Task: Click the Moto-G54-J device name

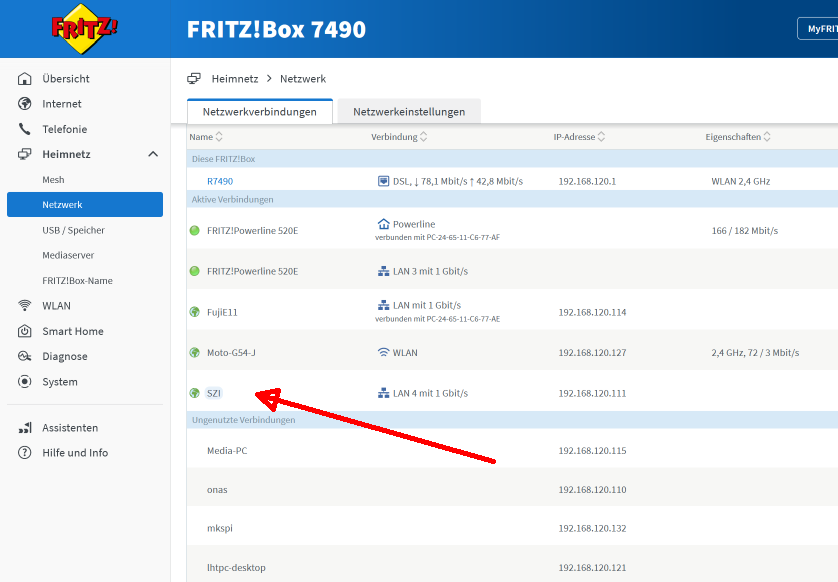Action: click(x=231, y=353)
